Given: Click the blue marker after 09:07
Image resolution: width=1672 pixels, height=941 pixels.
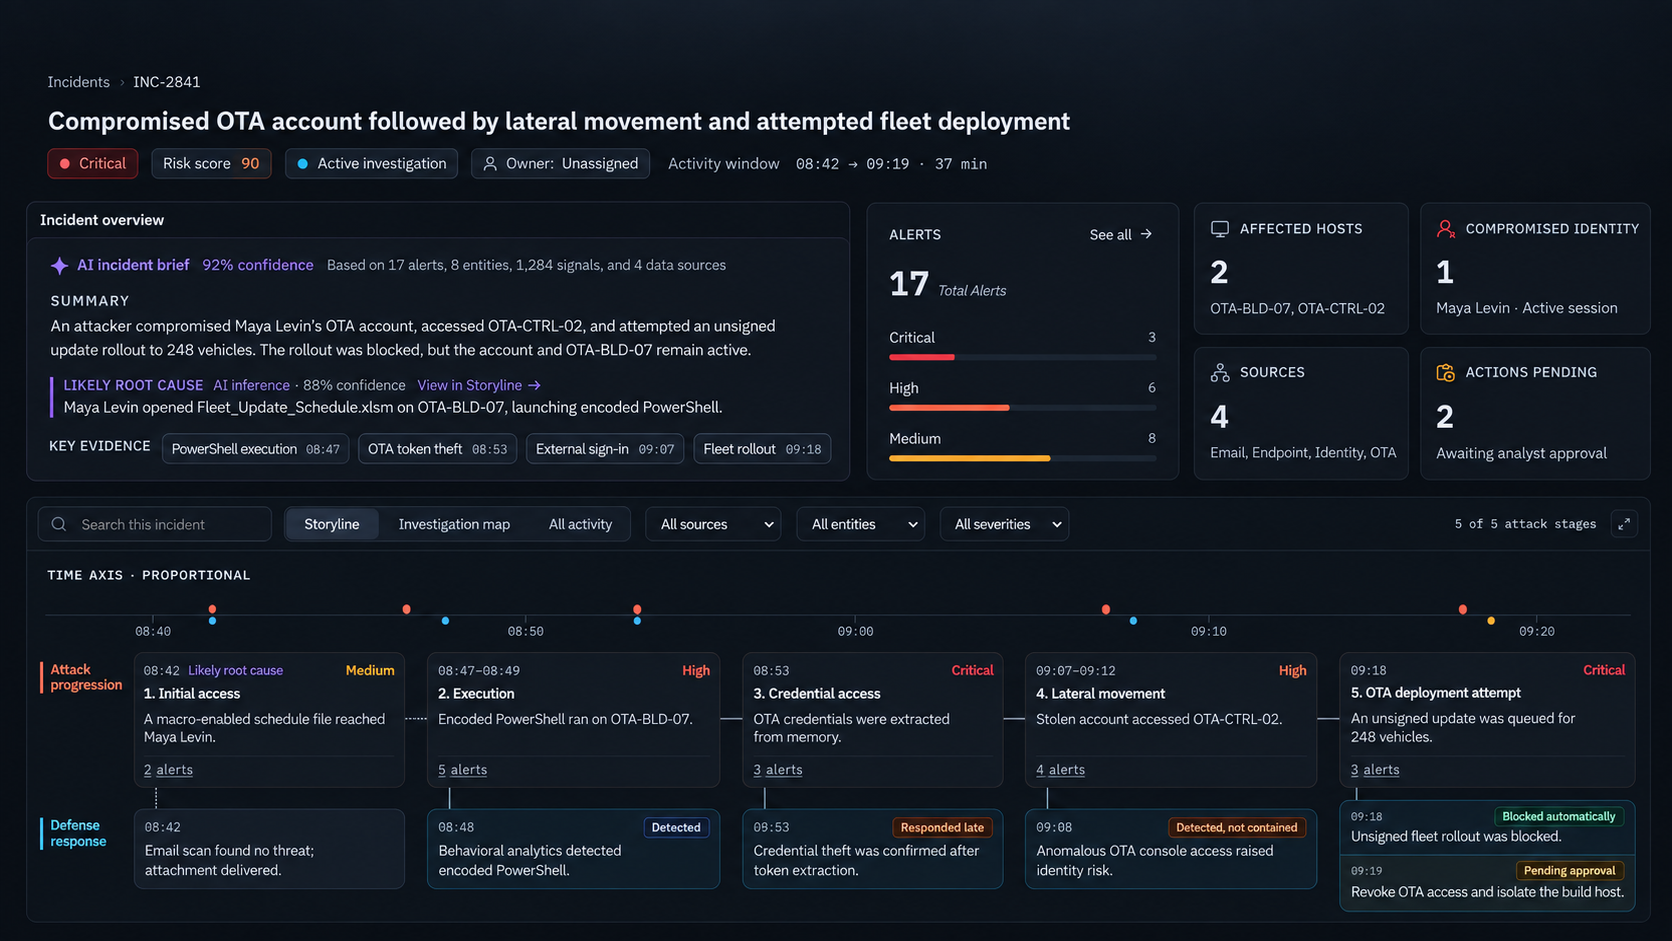Looking at the screenshot, I should 1133,621.
